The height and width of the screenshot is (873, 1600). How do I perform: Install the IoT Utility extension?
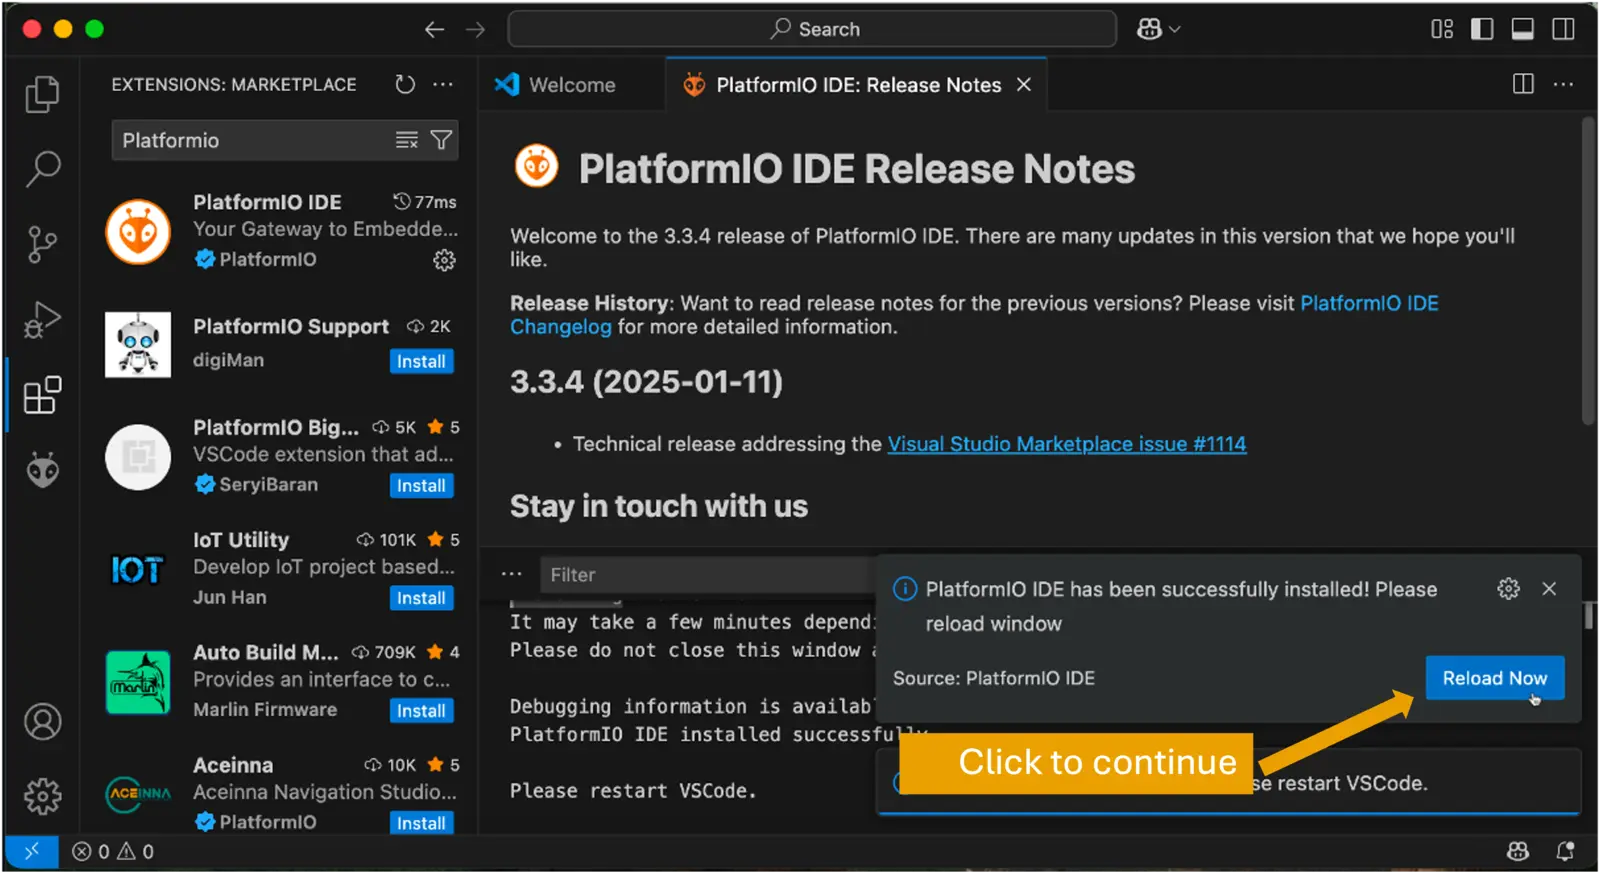421,598
